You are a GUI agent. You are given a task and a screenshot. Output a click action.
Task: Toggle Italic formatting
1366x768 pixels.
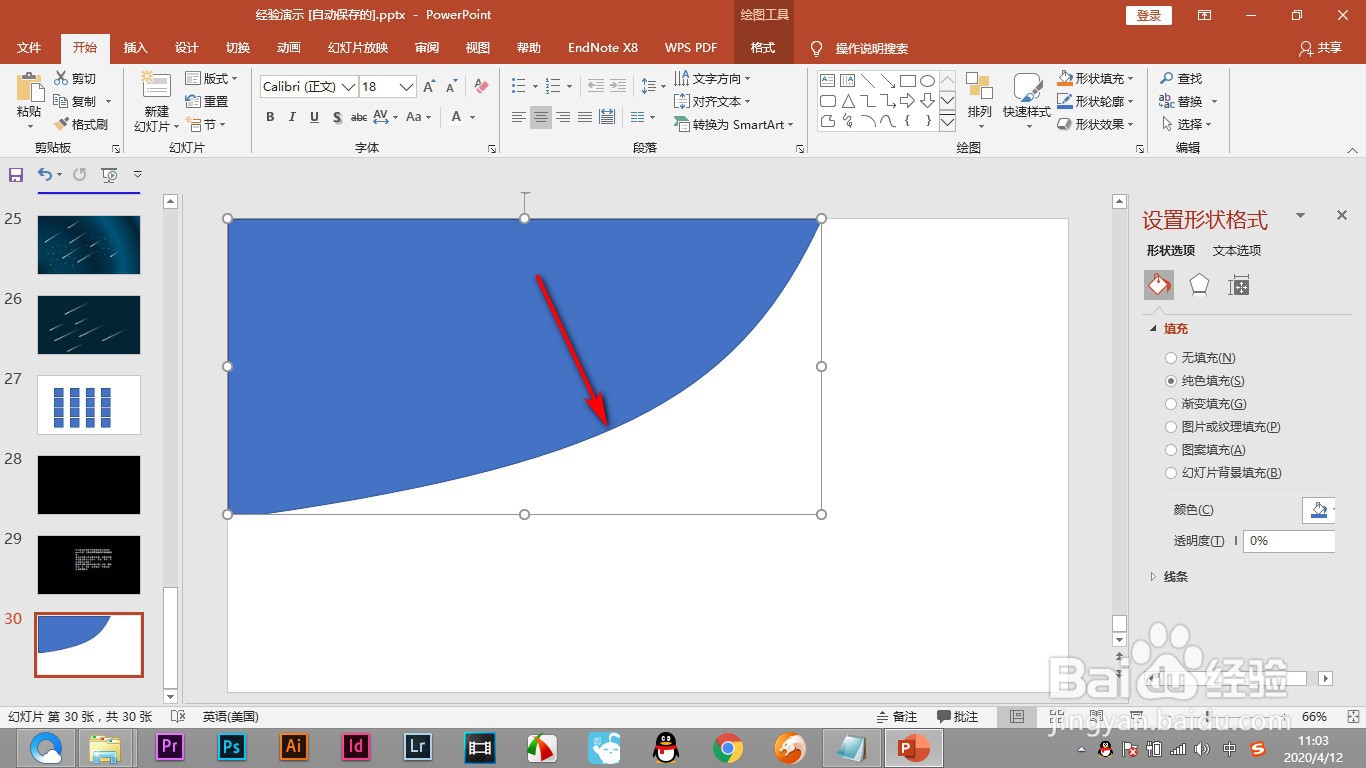(292, 117)
